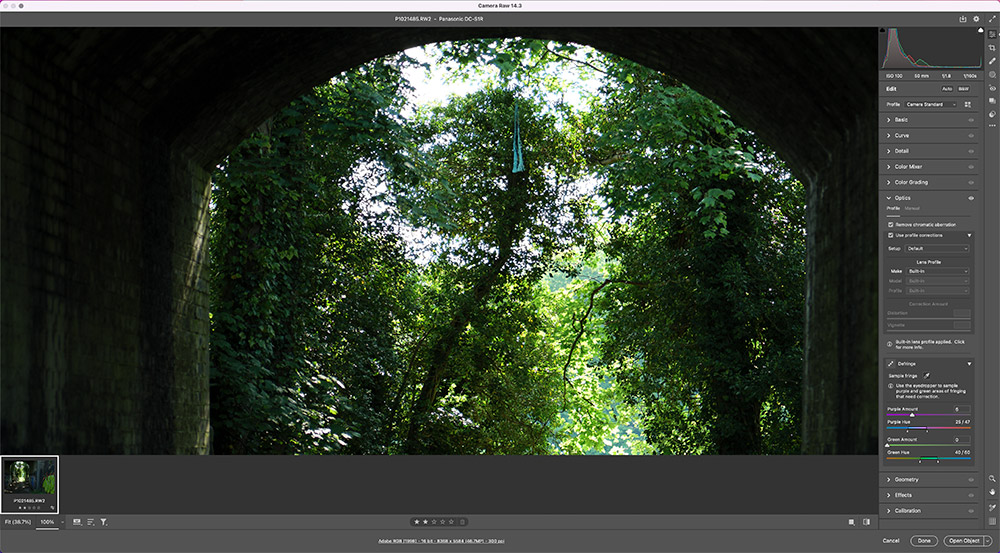Pick the Sample fringe eyedropper
The width and height of the screenshot is (1000, 553).
(x=927, y=376)
